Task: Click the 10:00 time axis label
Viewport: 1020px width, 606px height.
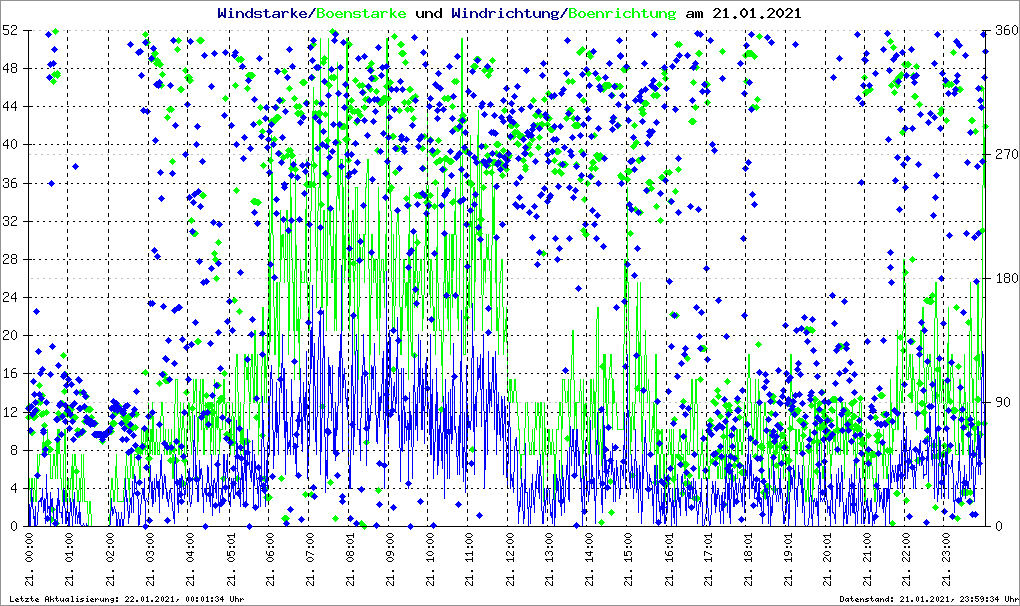Action: coord(429,559)
